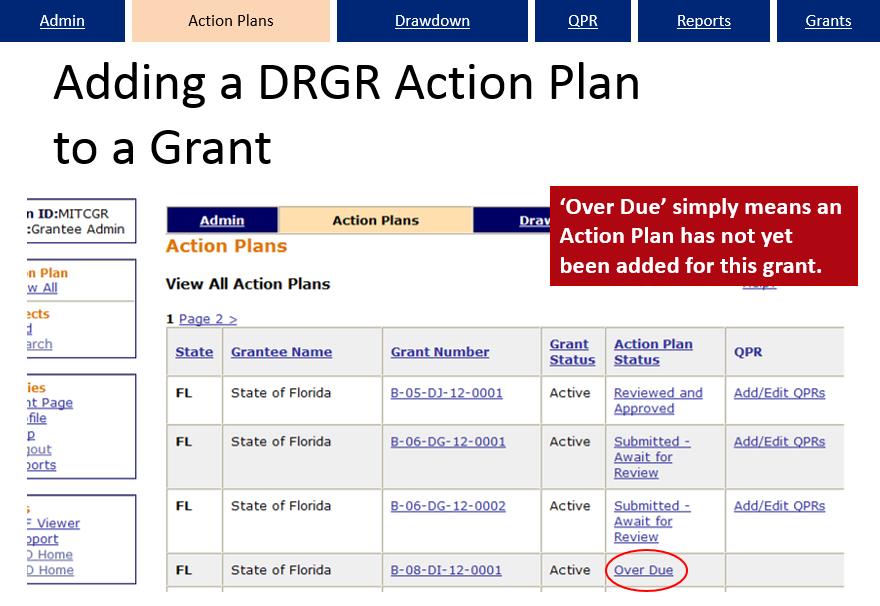Open the Admin tab in top navigation
The height and width of the screenshot is (606, 880).
pos(62,20)
